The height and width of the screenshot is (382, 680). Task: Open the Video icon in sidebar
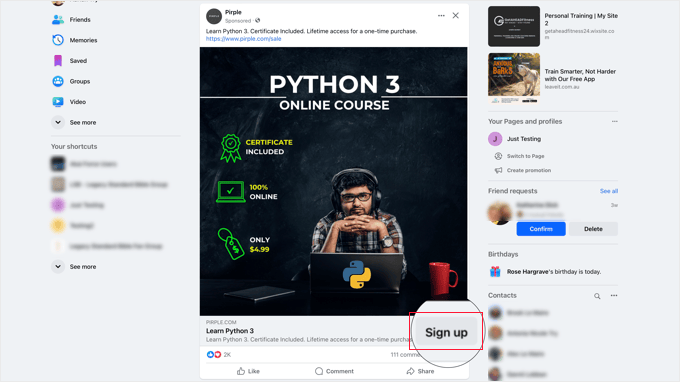(58, 102)
